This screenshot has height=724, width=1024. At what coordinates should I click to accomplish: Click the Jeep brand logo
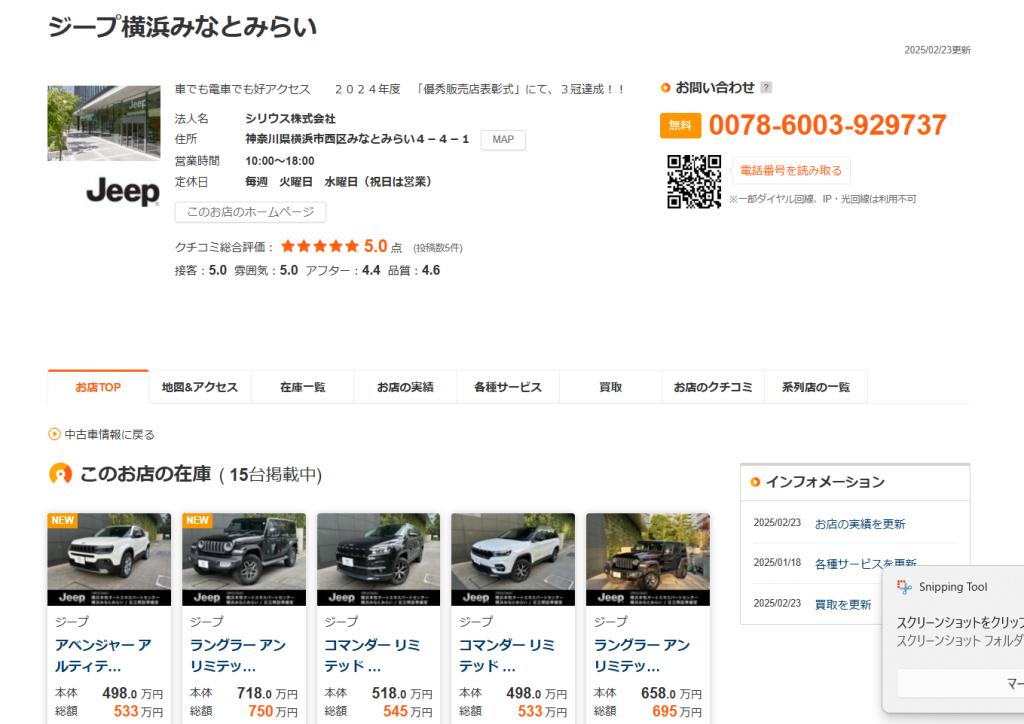(x=122, y=191)
